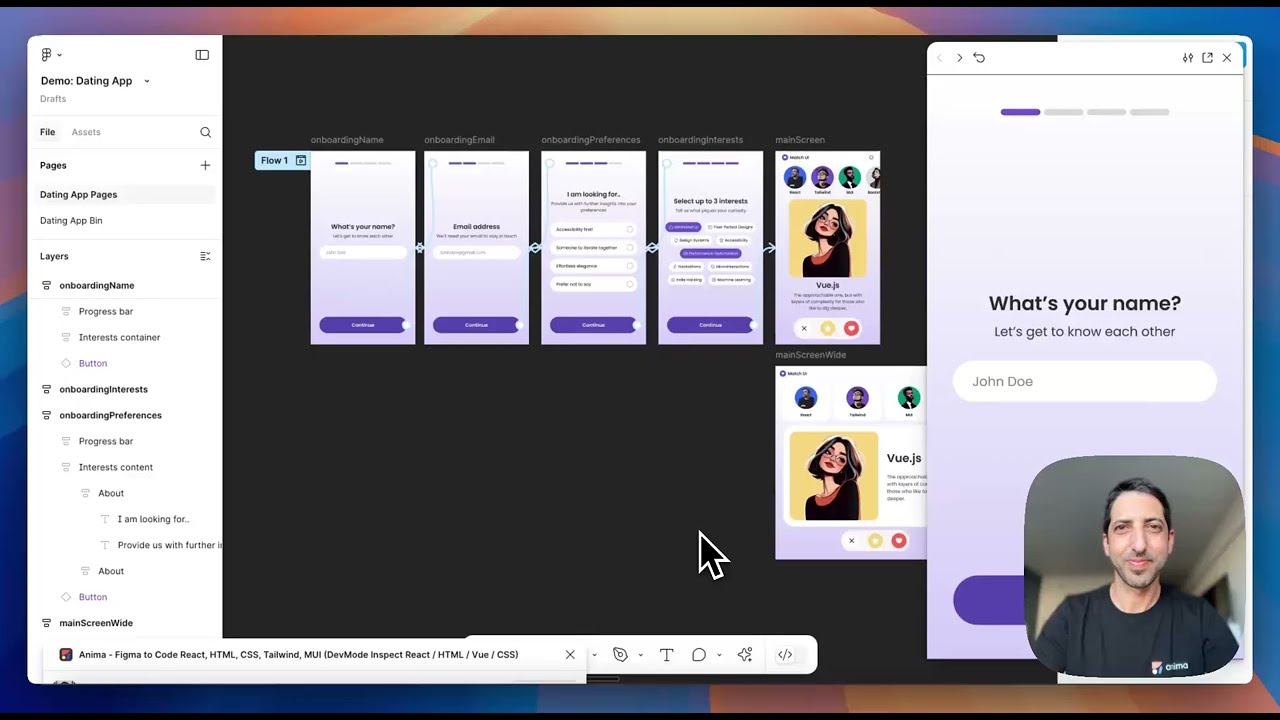The height and width of the screenshot is (720, 1280).
Task: Open the Figma main menu logo
Action: click(x=47, y=55)
